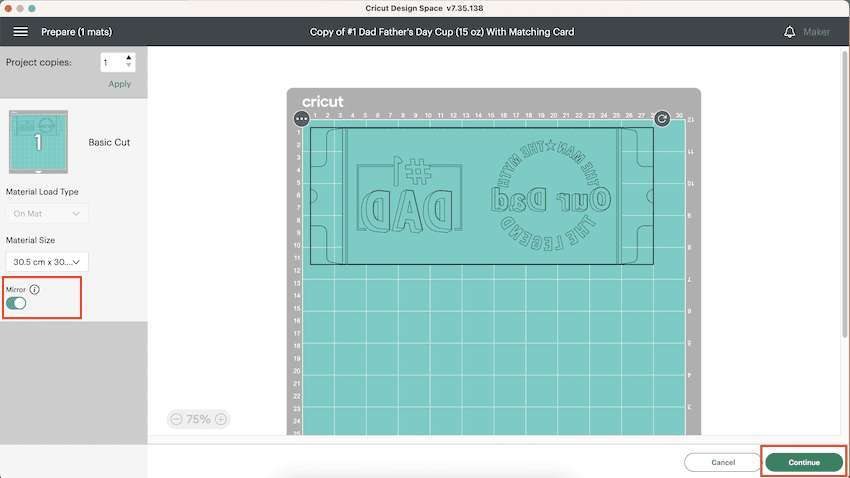Click the Prepare (1 mats) title
The width and height of the screenshot is (850, 478).
[x=76, y=32]
